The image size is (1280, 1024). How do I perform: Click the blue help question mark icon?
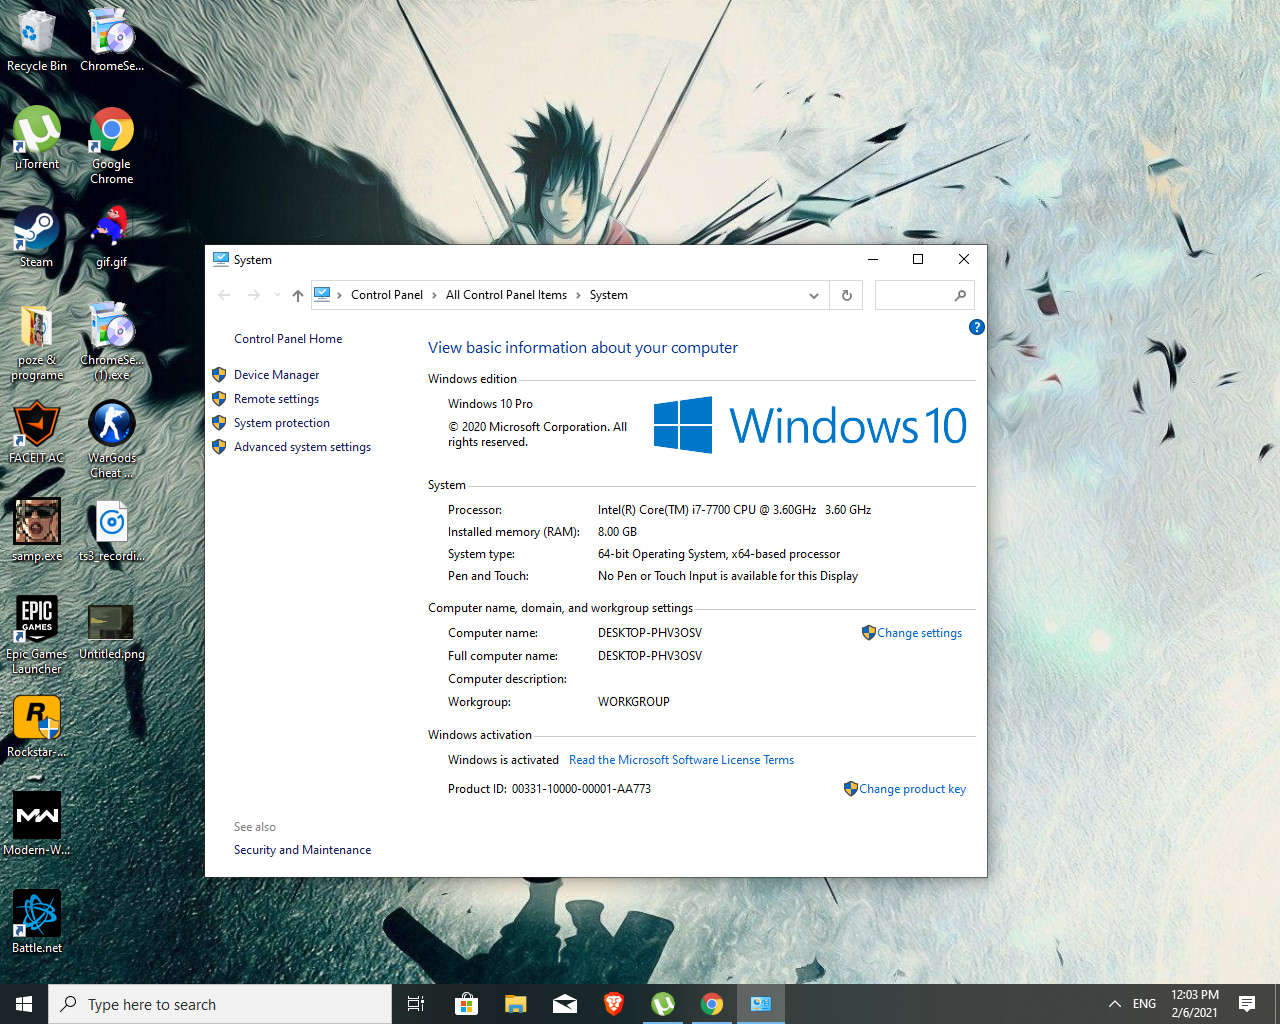[977, 327]
